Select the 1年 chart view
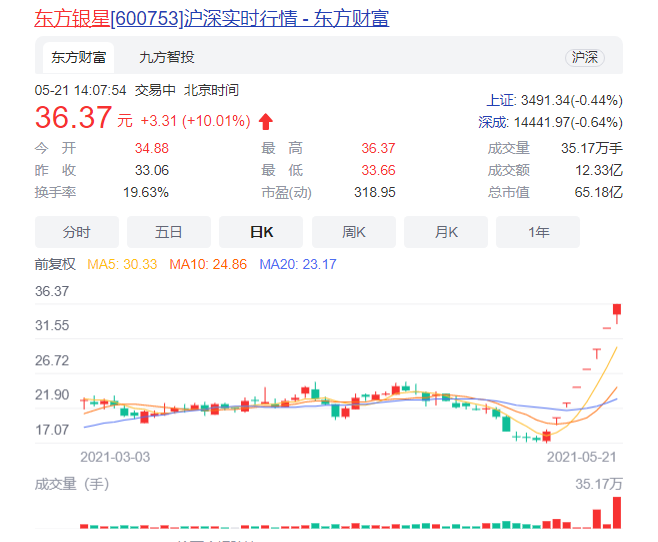658x542 pixels. click(538, 232)
